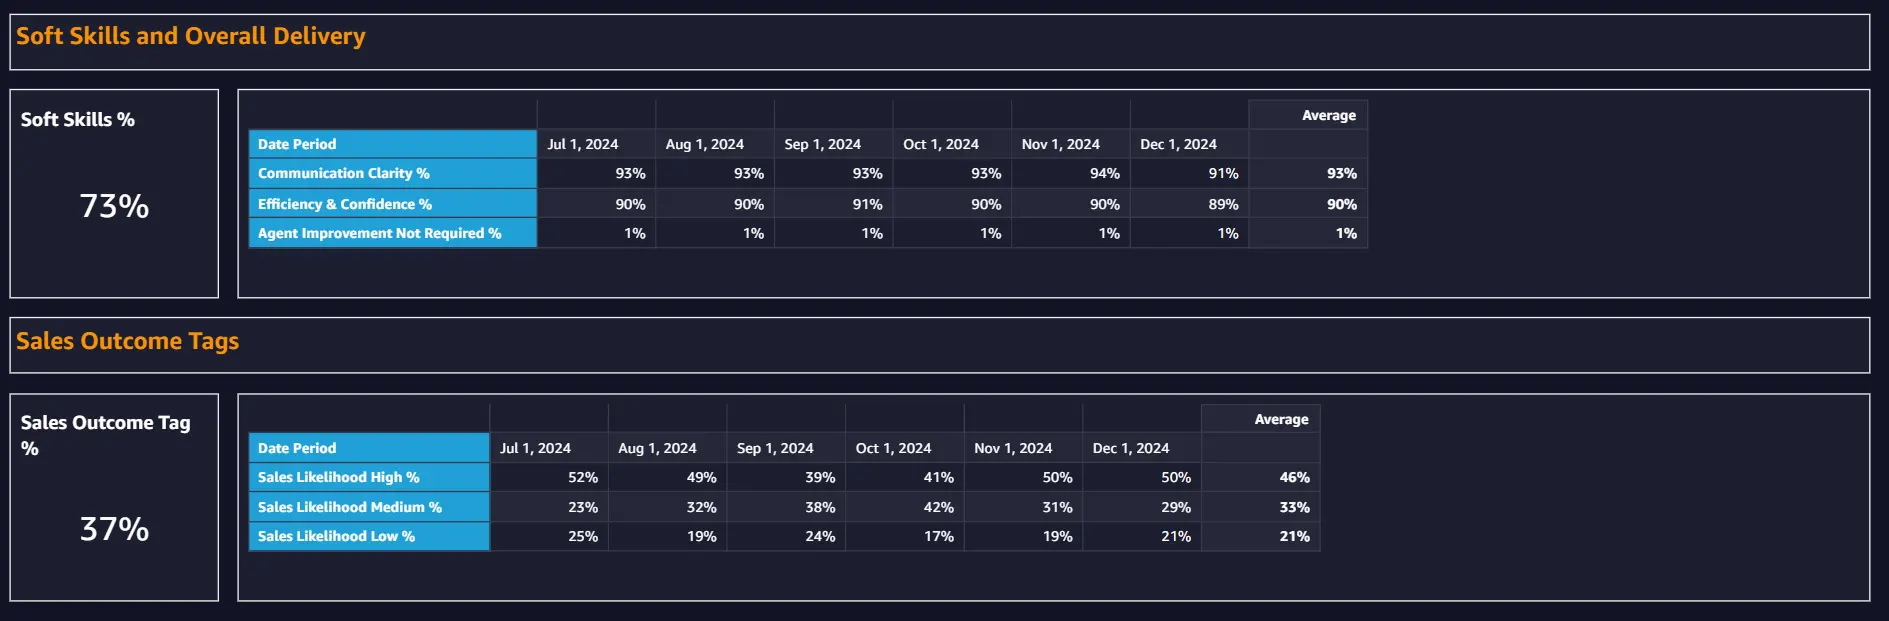The height and width of the screenshot is (621, 1889).
Task: Click the Average header in Sales Outcome table
Action: click(x=1282, y=419)
